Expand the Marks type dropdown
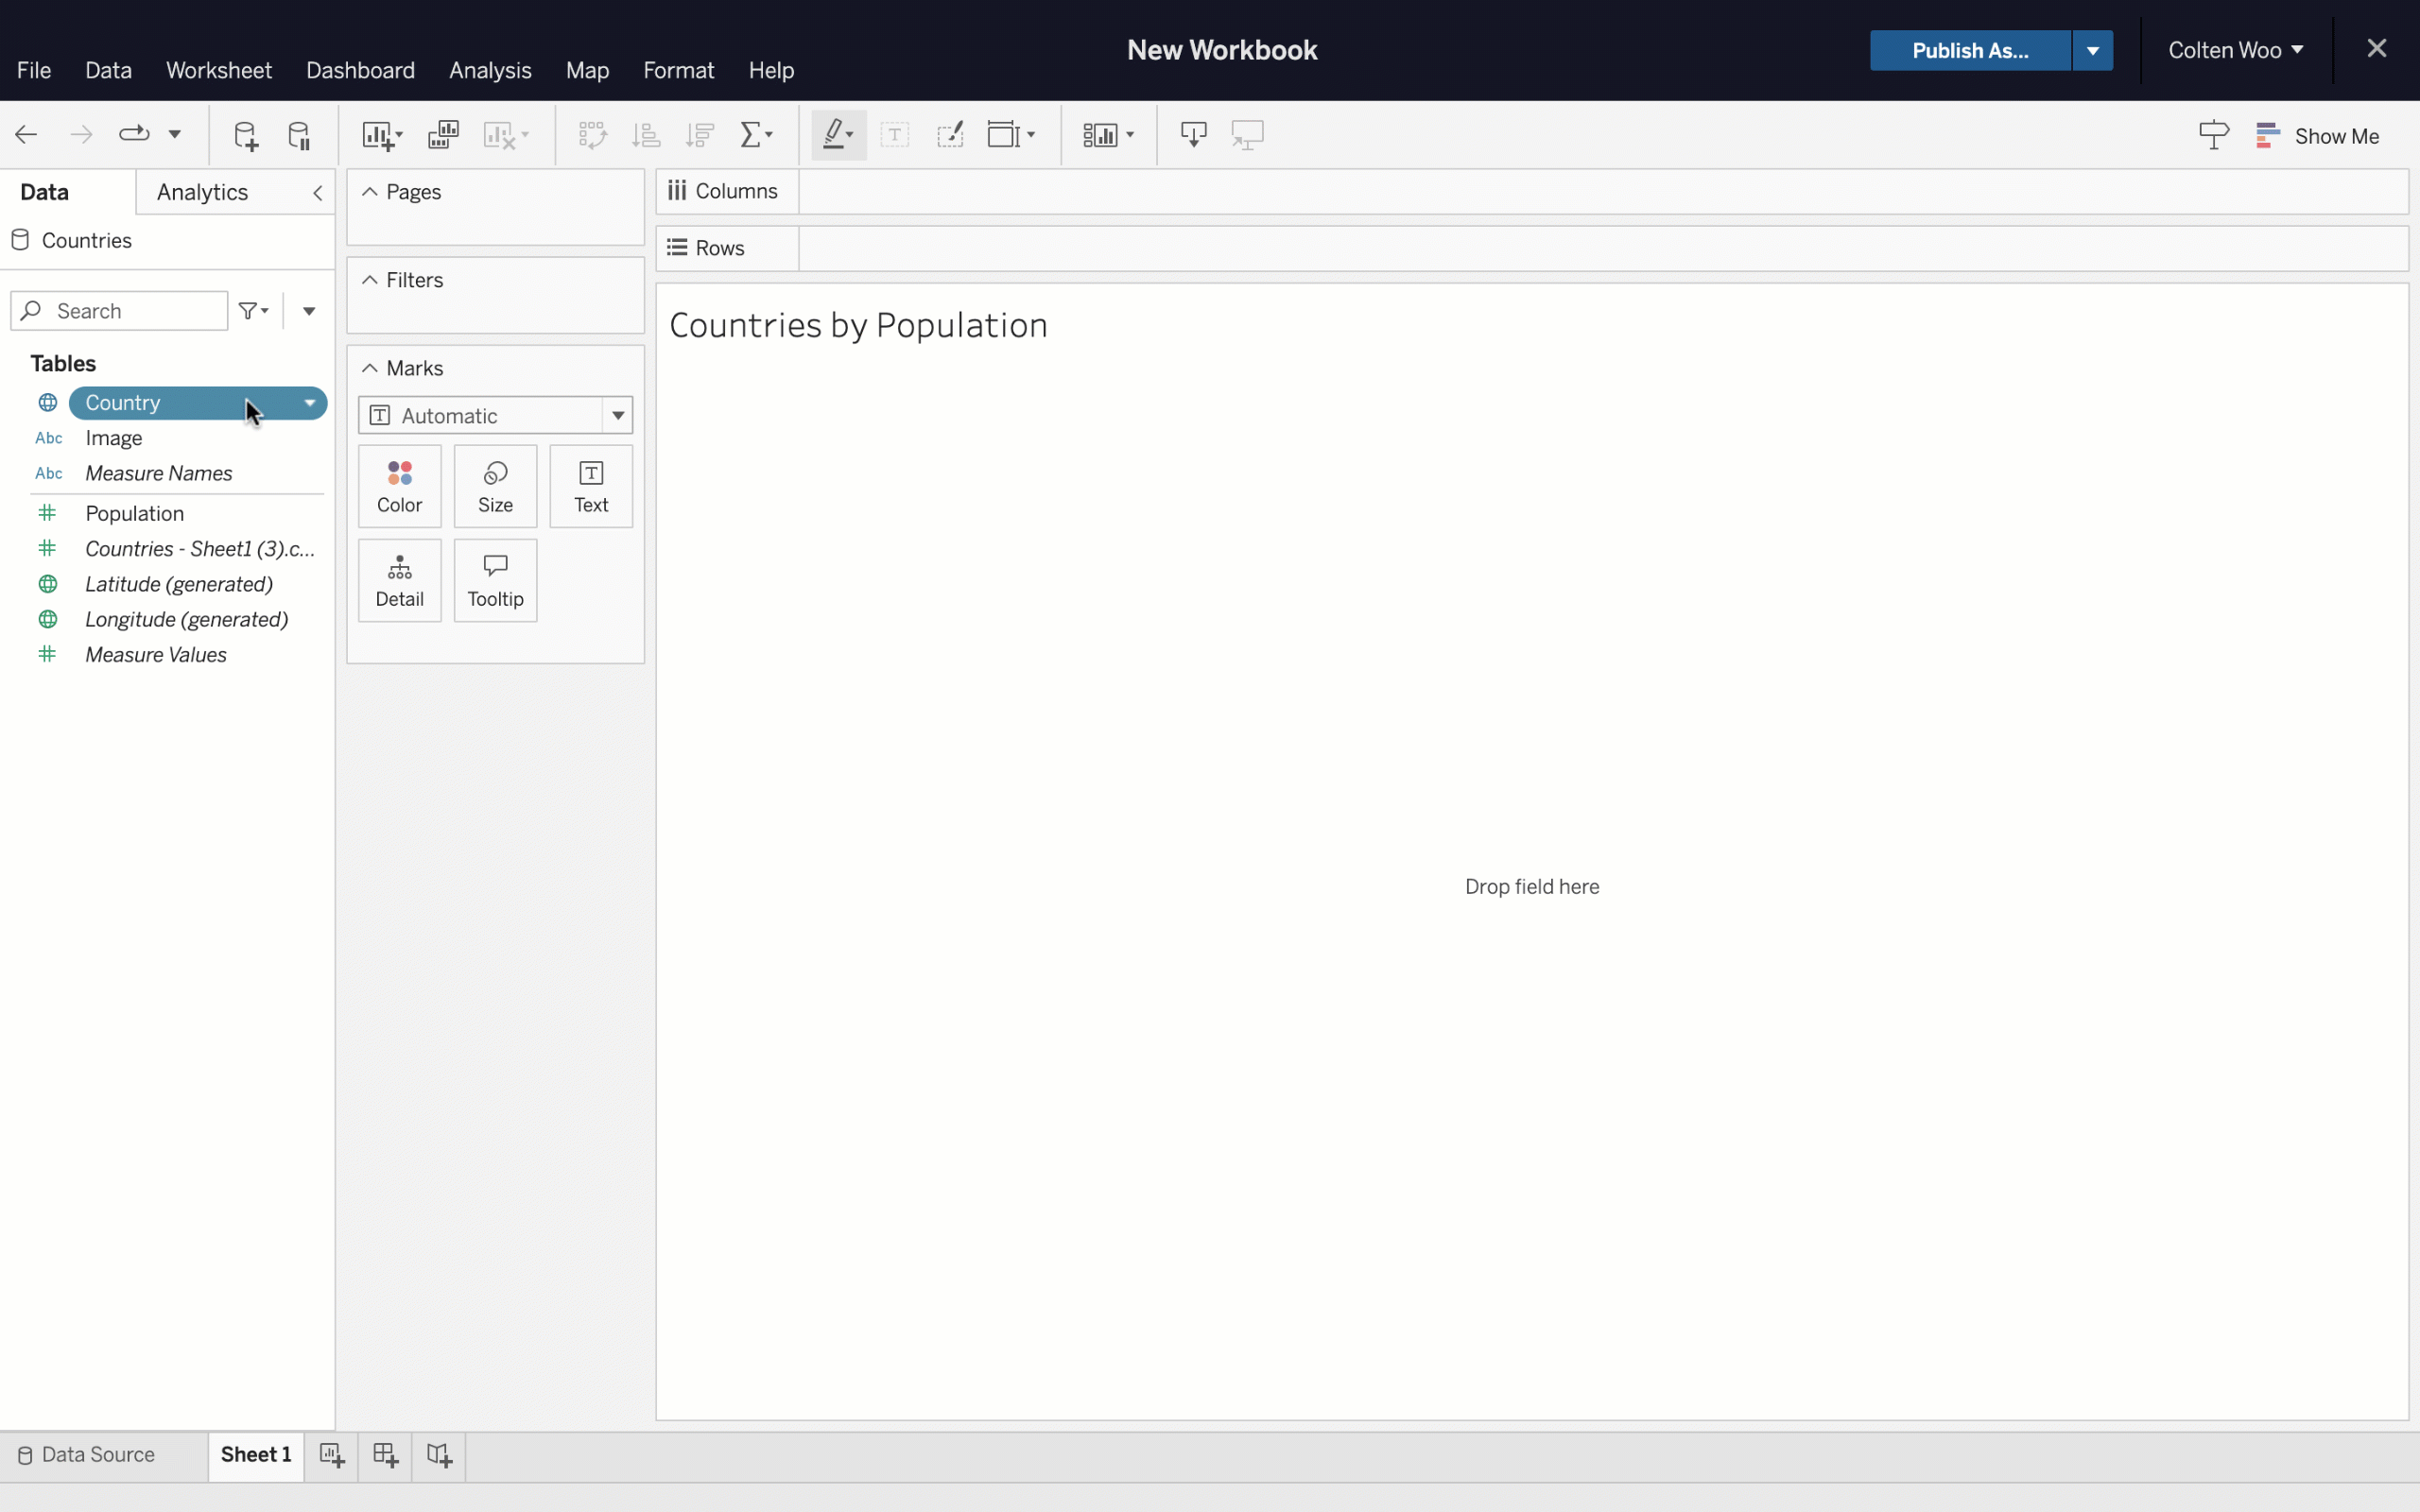This screenshot has height=1512, width=2420. 616,415
